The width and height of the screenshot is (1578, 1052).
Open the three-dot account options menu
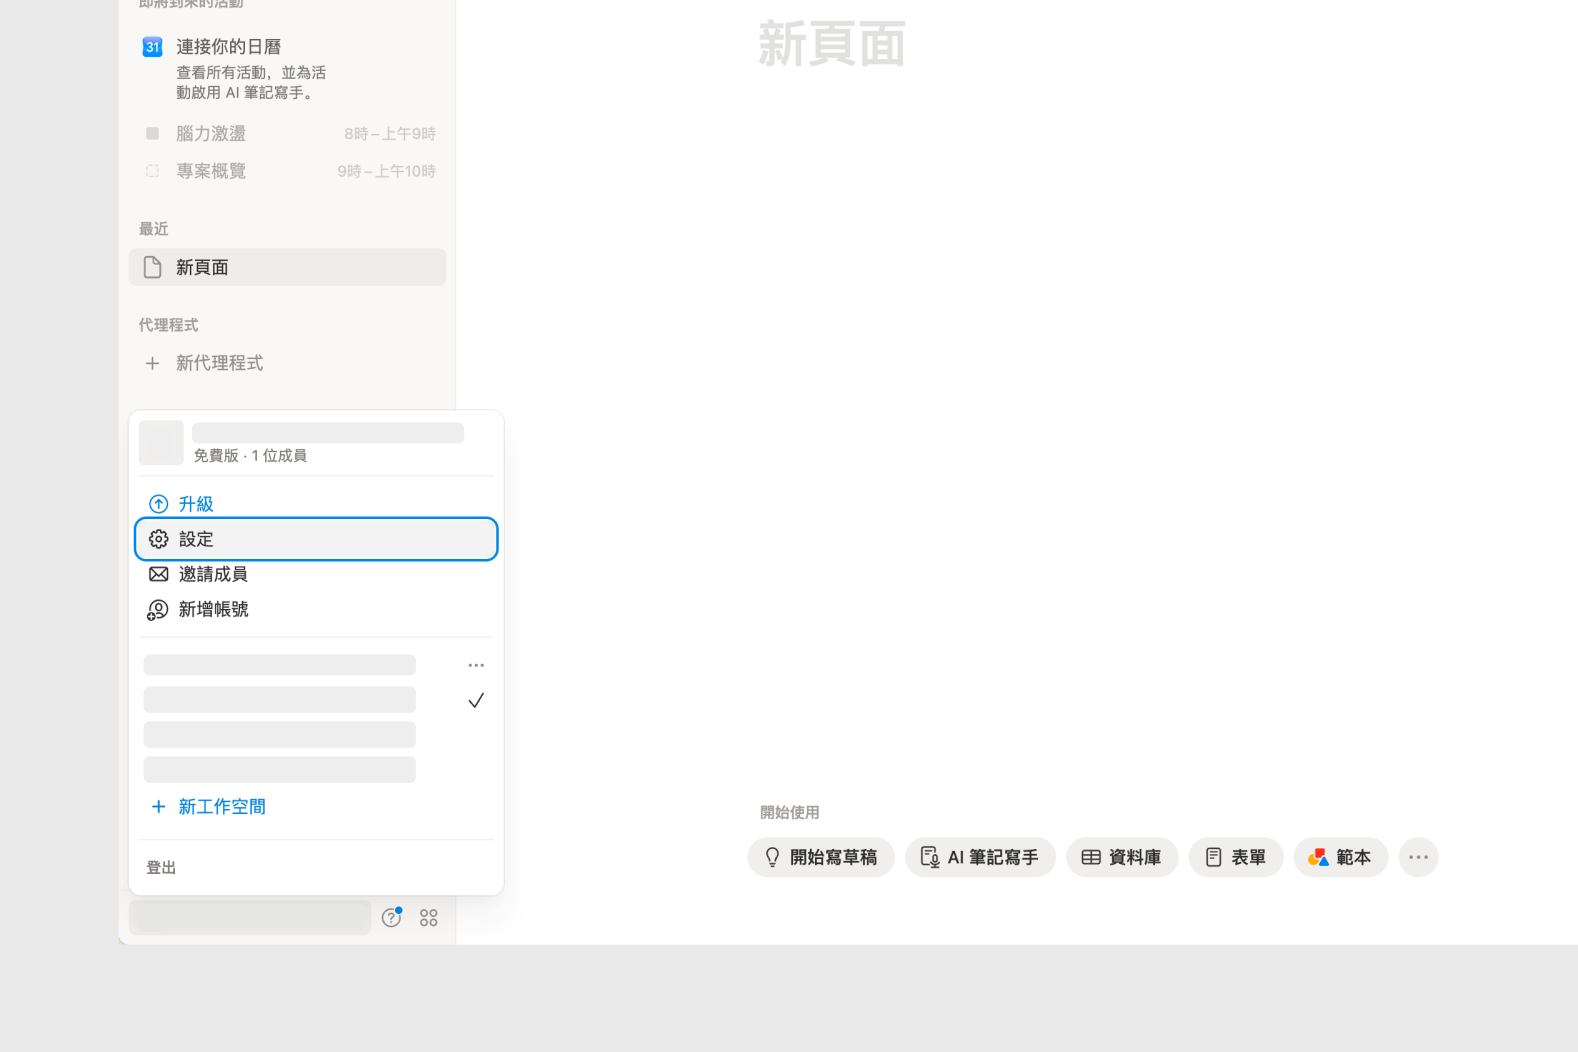click(x=476, y=665)
